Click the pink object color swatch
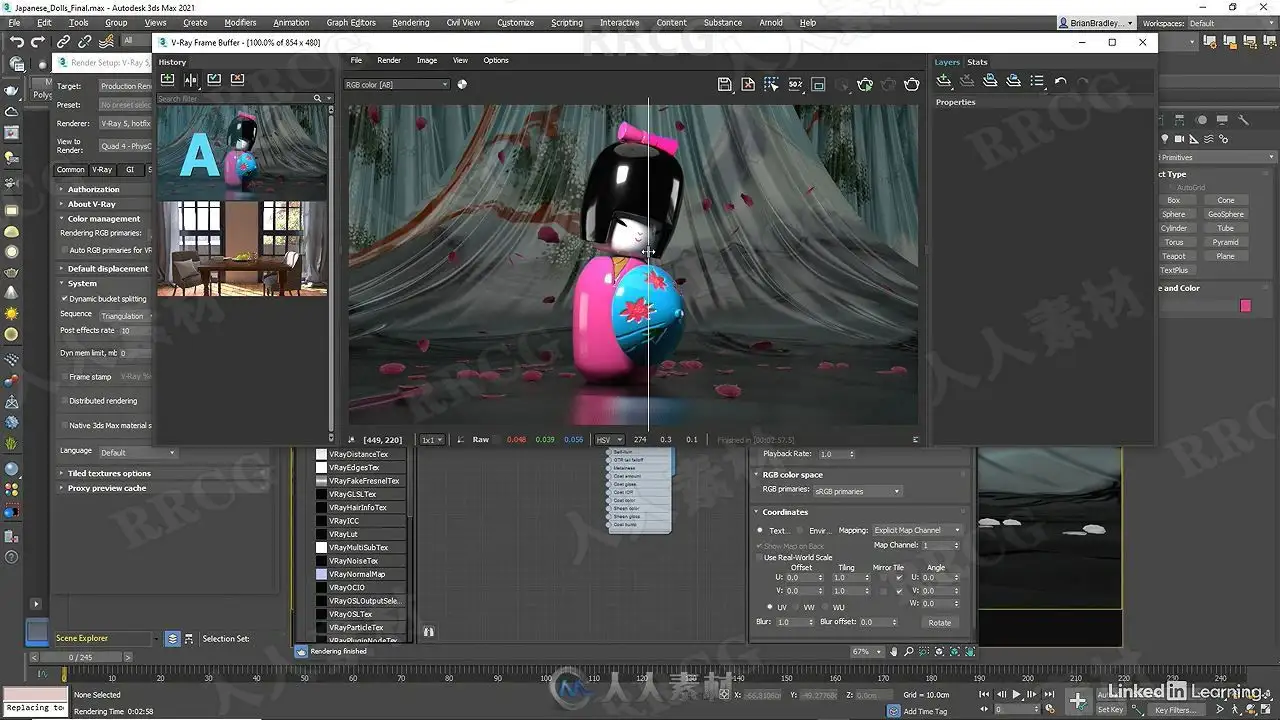The image size is (1280, 720). (x=1245, y=306)
